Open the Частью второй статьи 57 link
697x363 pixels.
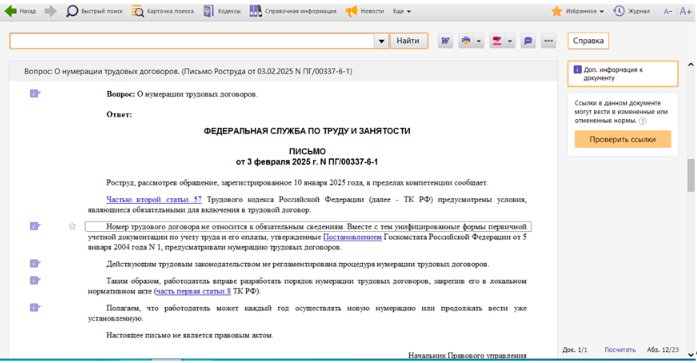(154, 199)
